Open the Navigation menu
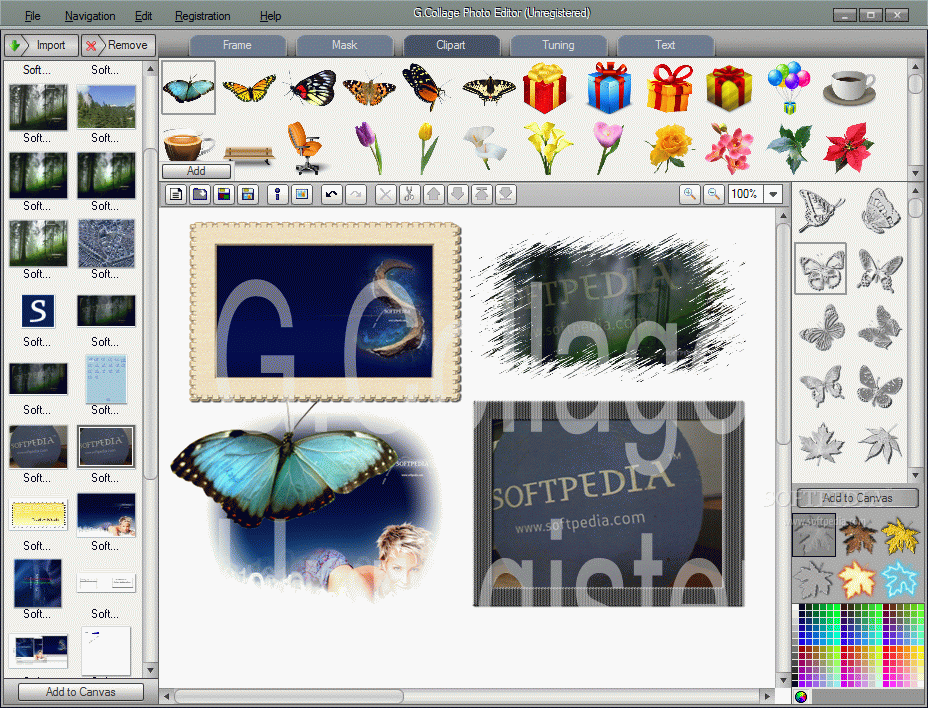The width and height of the screenshot is (928, 708). point(90,16)
